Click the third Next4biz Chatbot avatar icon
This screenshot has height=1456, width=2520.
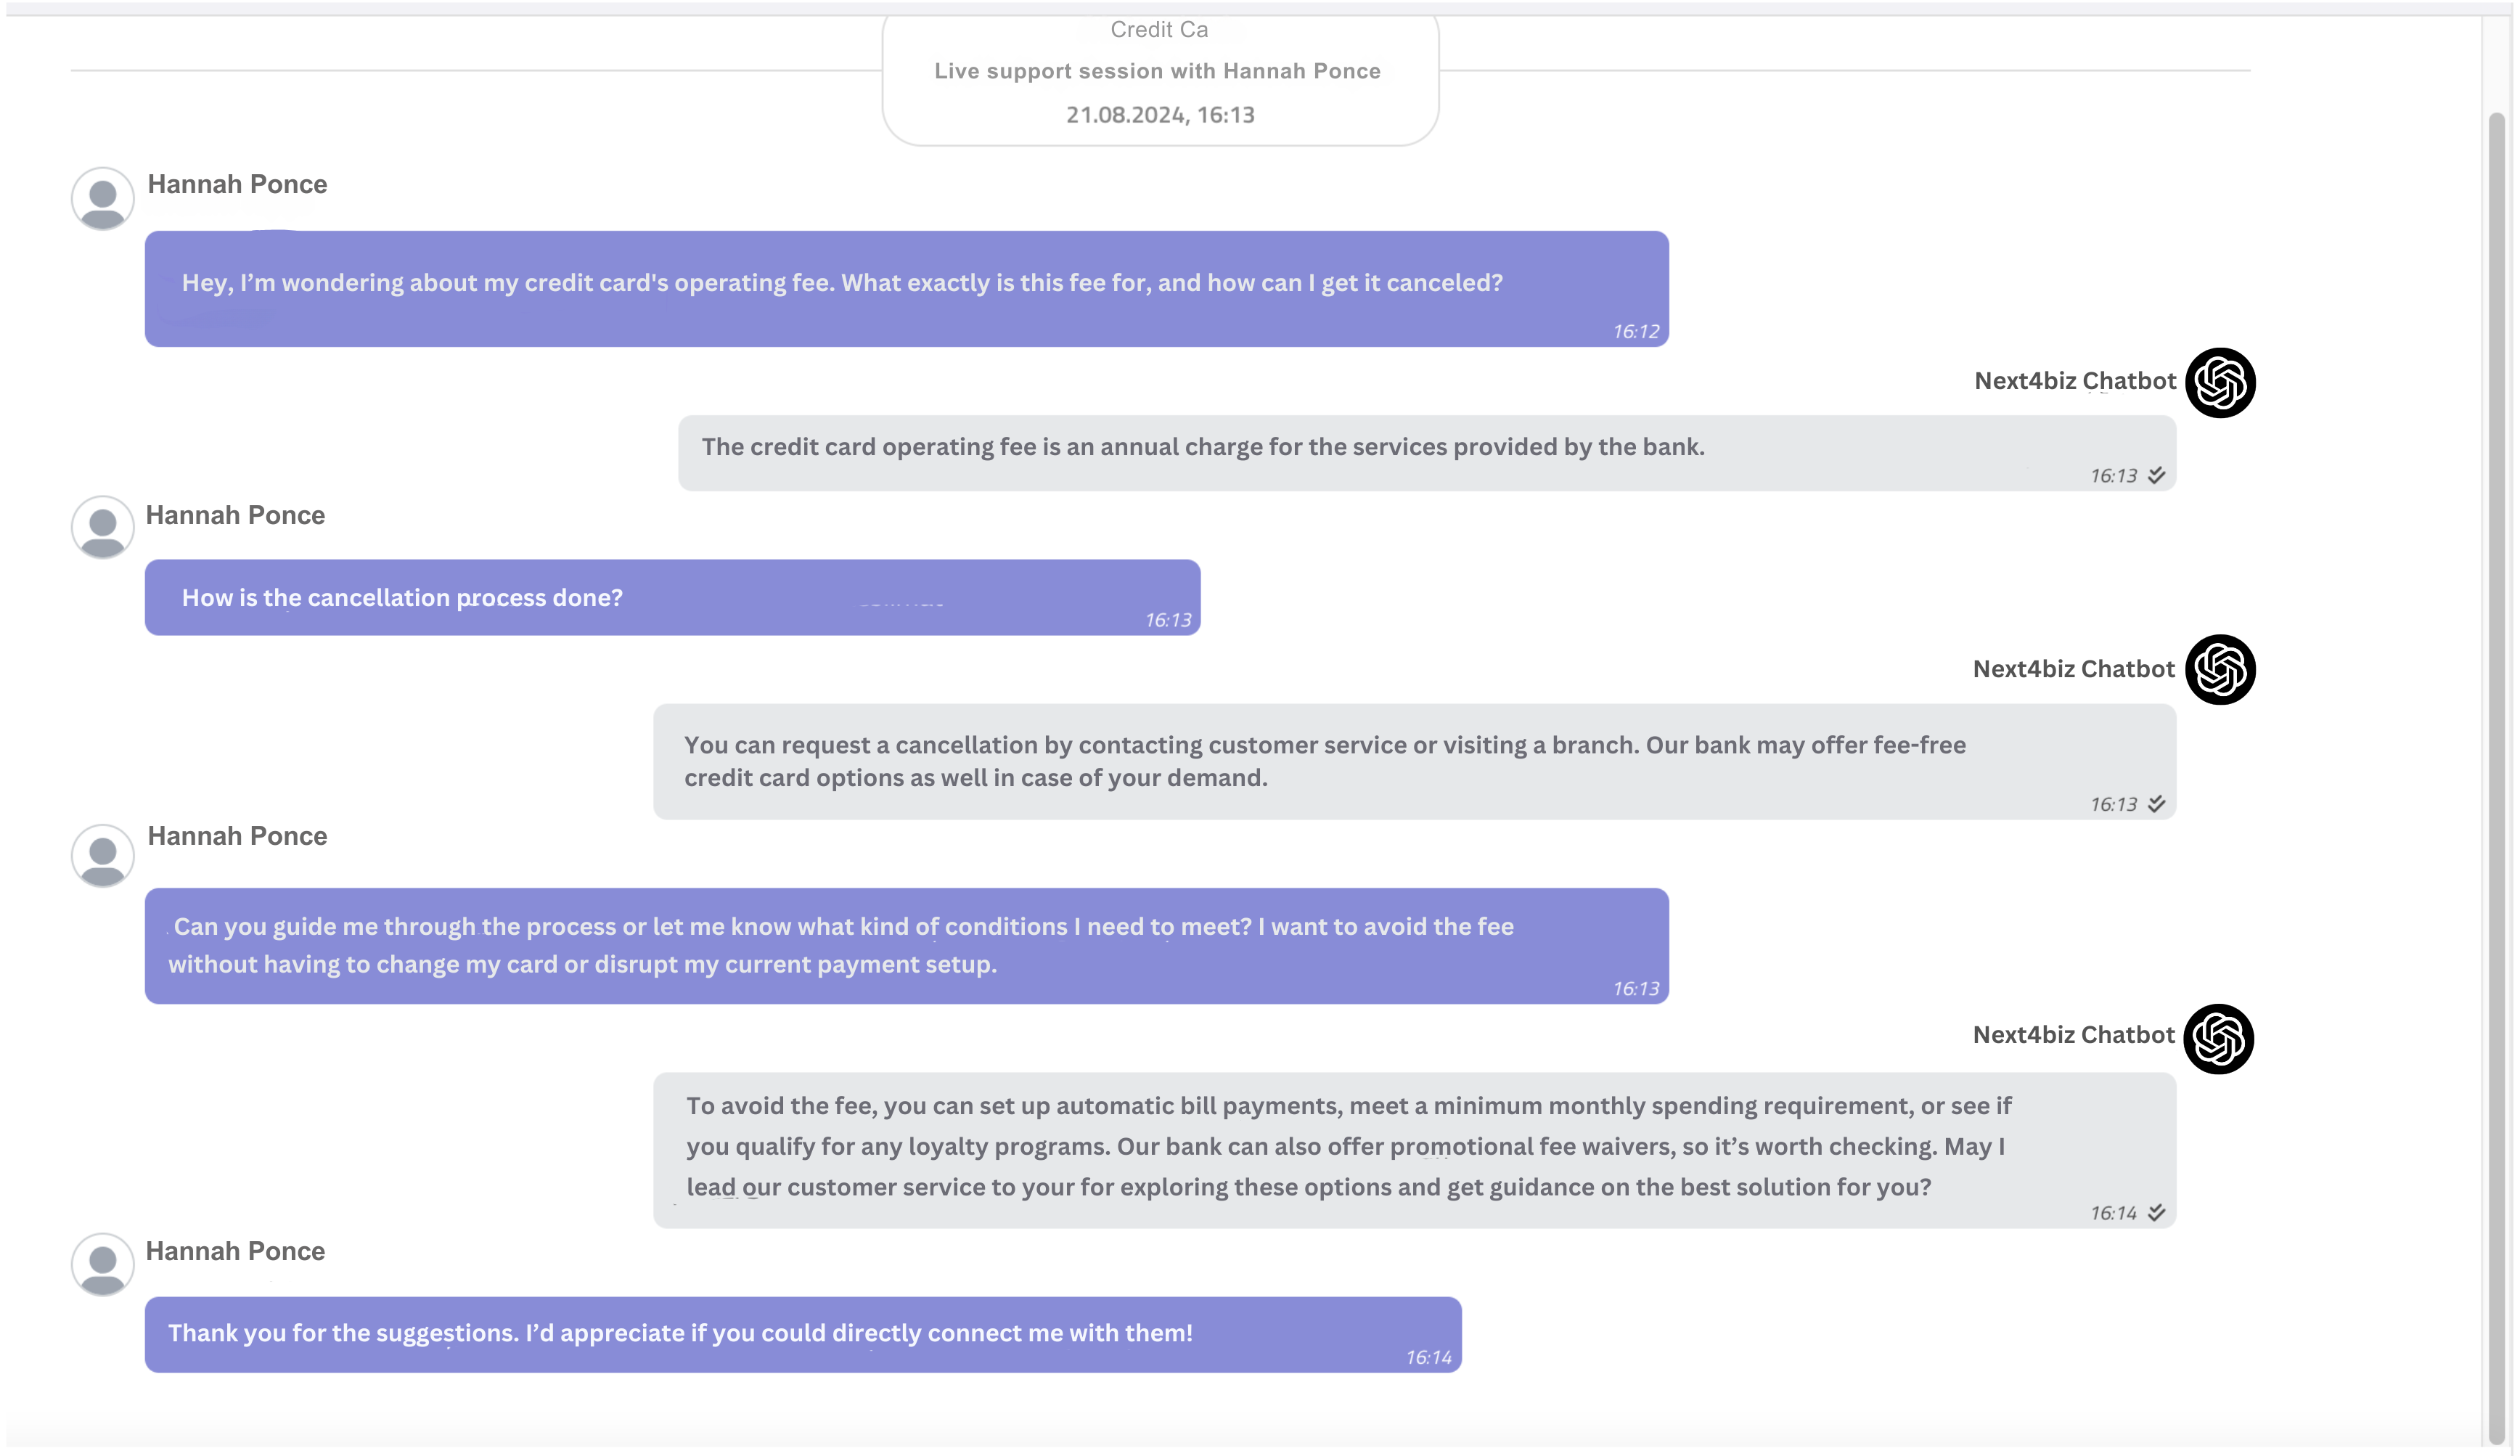click(x=2218, y=1039)
